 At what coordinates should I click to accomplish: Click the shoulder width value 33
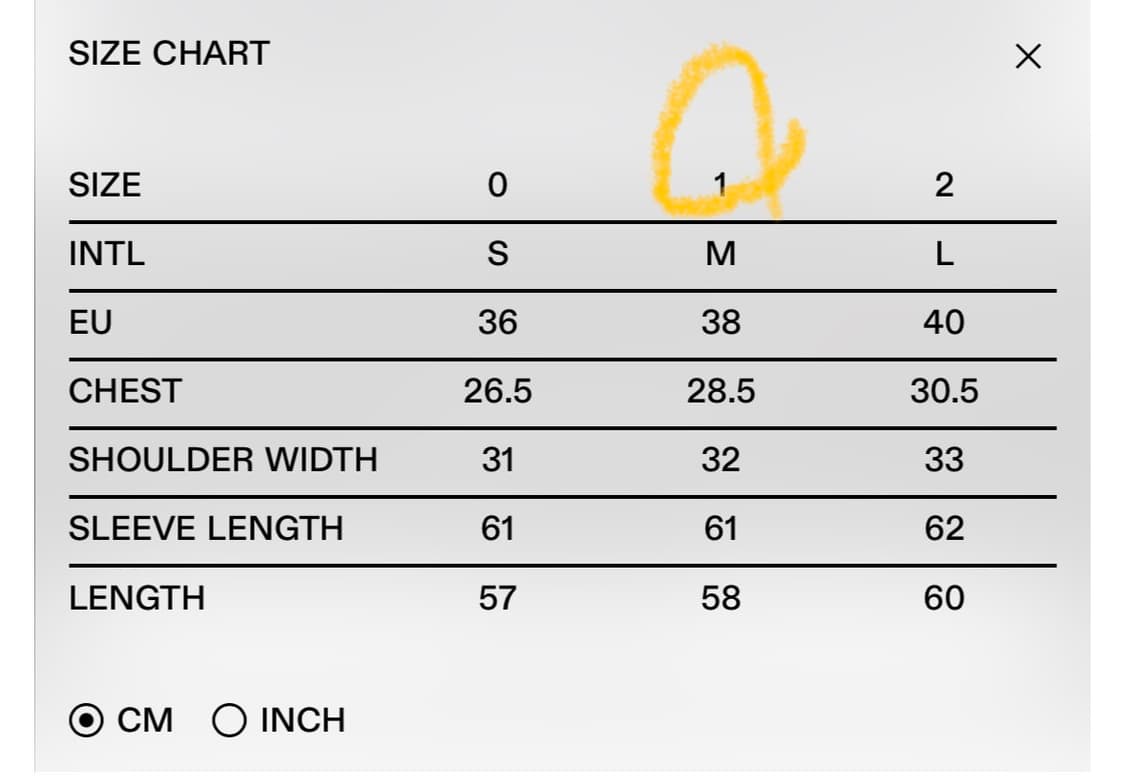(x=943, y=460)
